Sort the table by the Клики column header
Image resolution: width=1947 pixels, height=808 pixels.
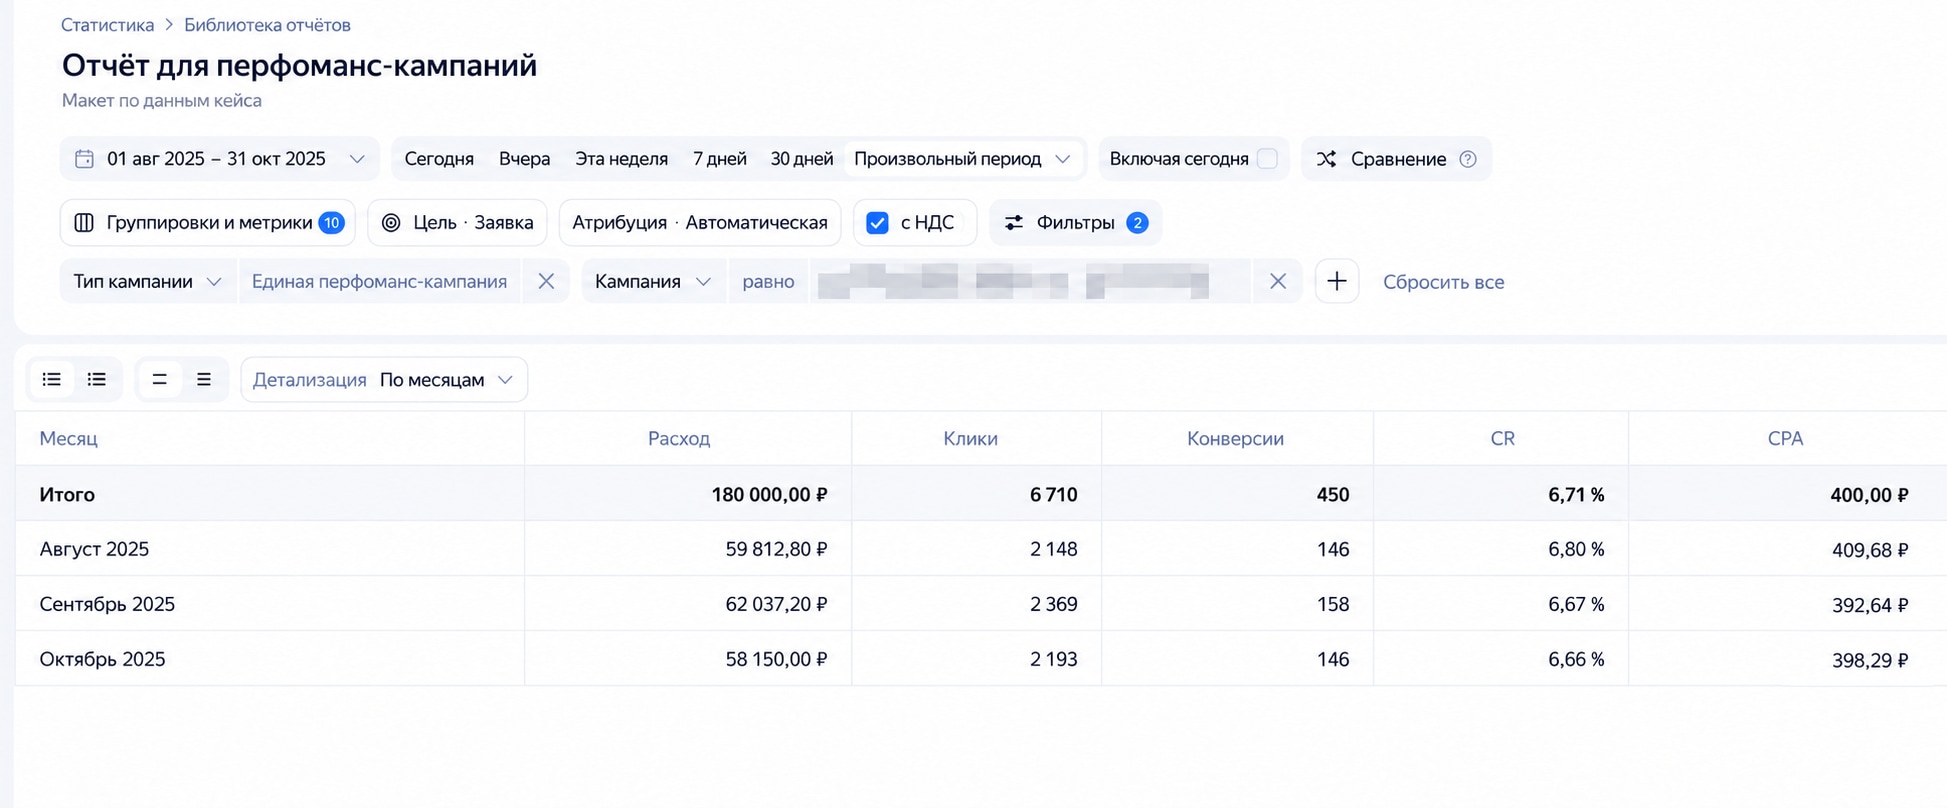tap(970, 438)
